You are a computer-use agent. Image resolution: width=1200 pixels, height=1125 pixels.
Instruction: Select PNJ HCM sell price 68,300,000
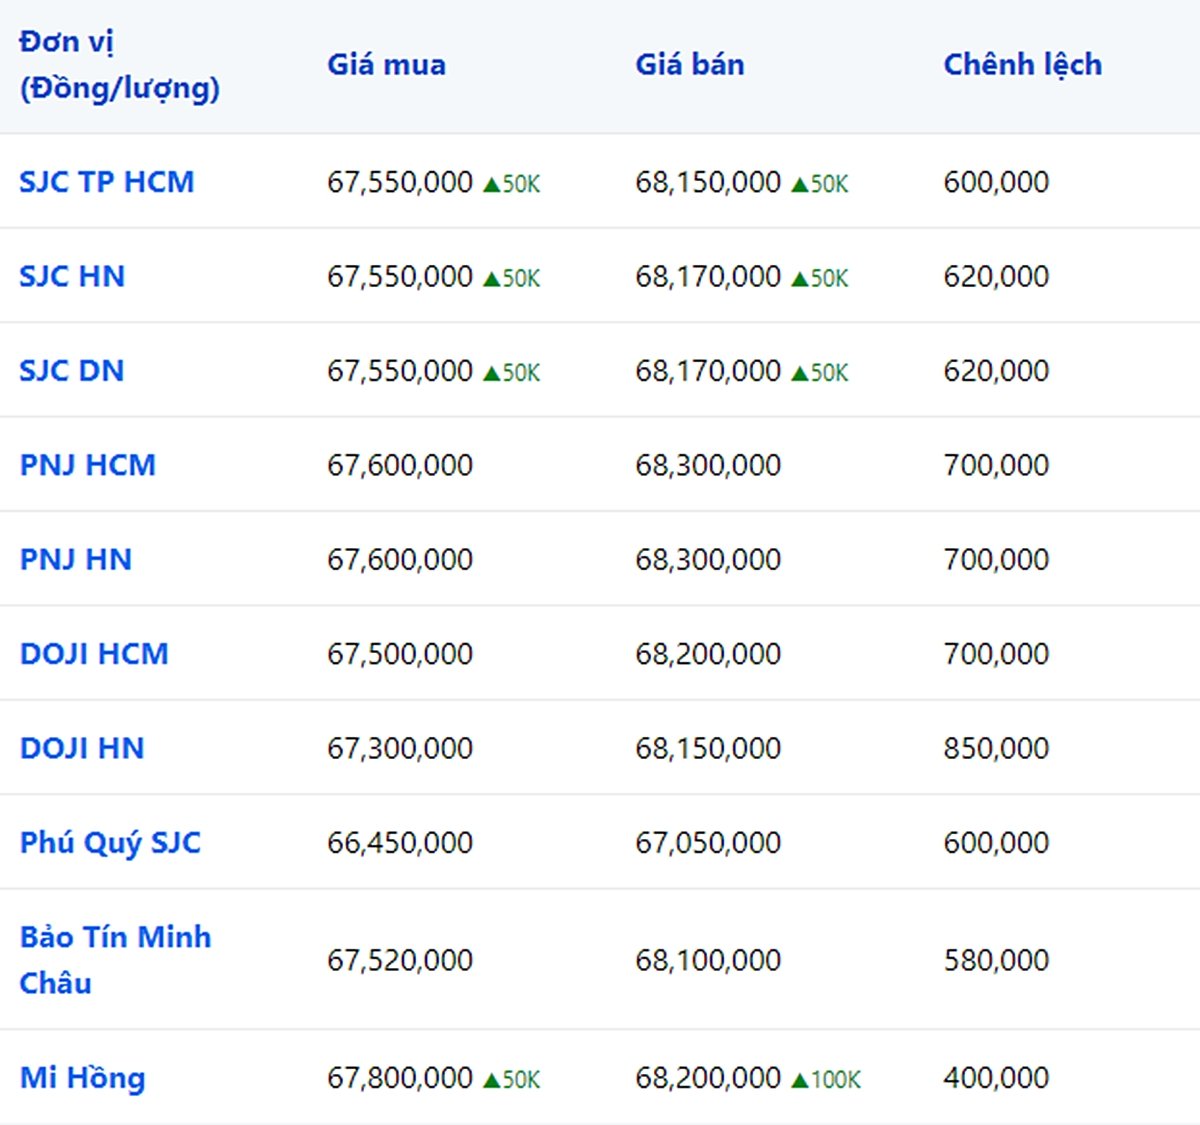click(x=708, y=465)
